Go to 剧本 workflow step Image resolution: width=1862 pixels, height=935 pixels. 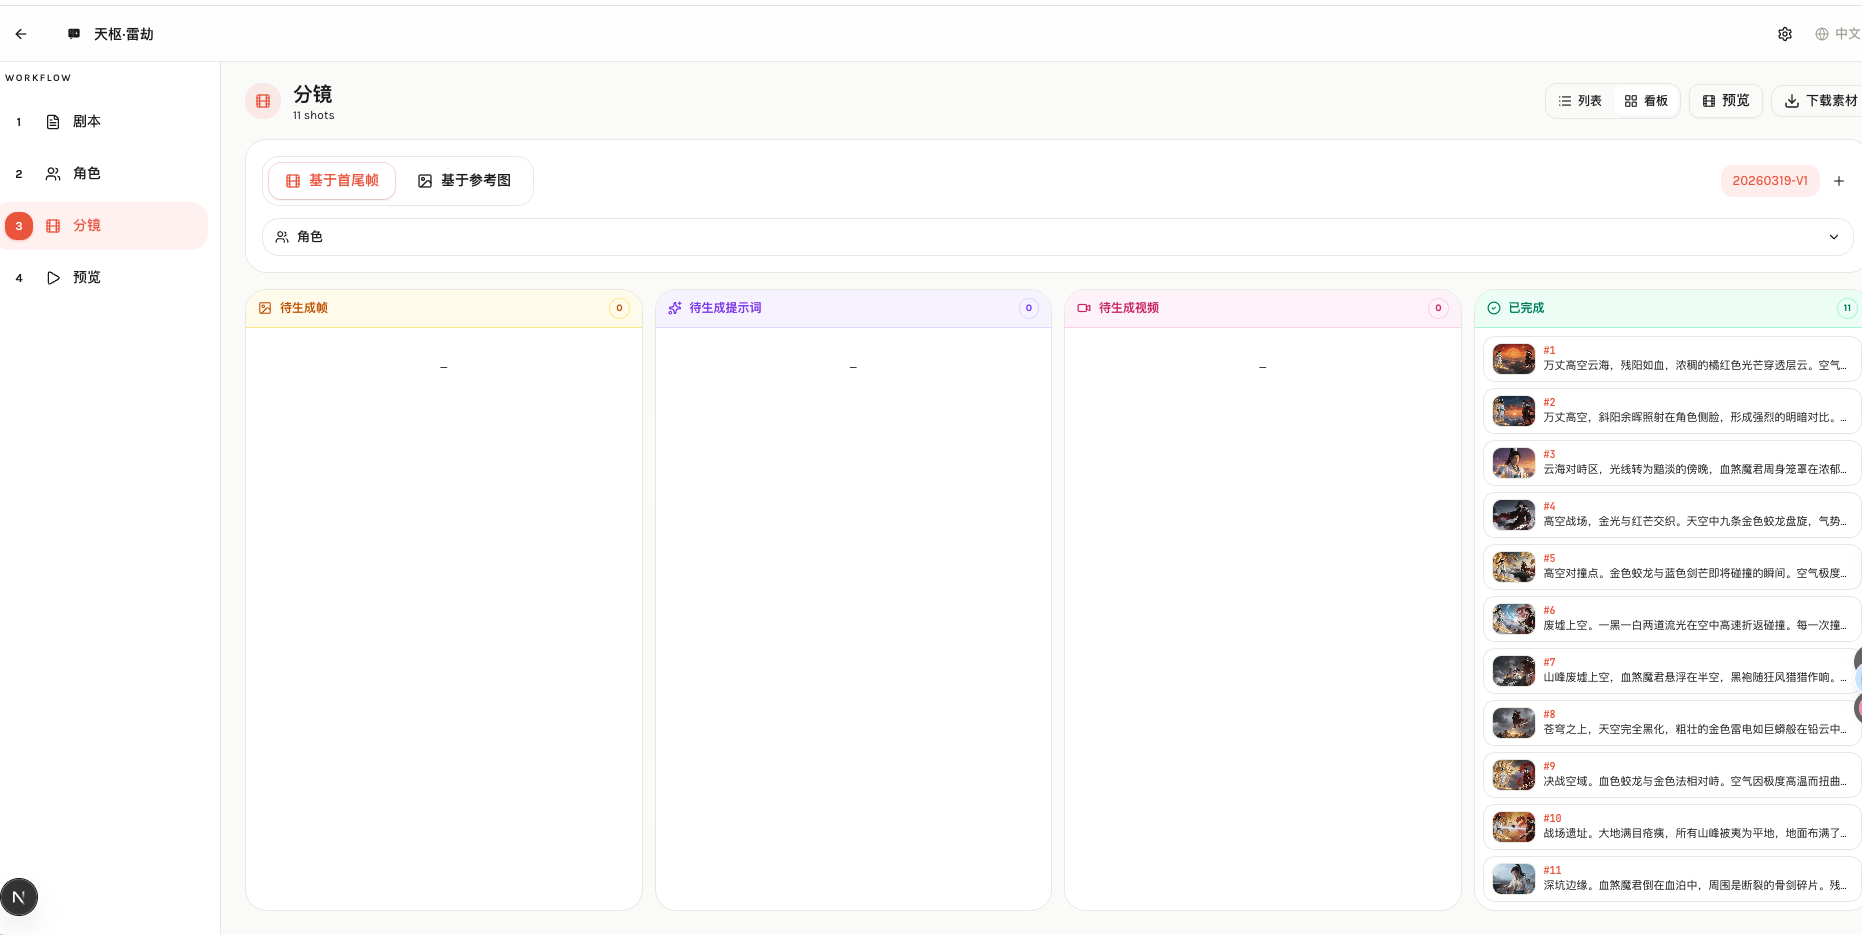(x=86, y=122)
